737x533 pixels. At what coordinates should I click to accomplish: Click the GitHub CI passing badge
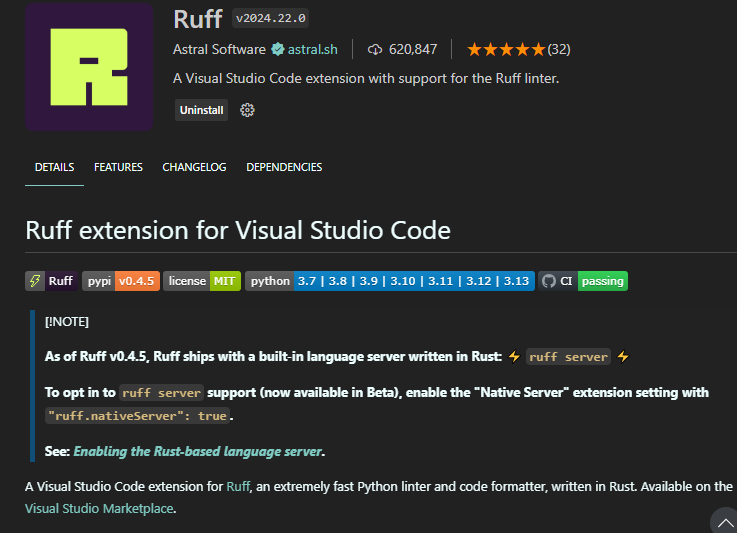583,281
